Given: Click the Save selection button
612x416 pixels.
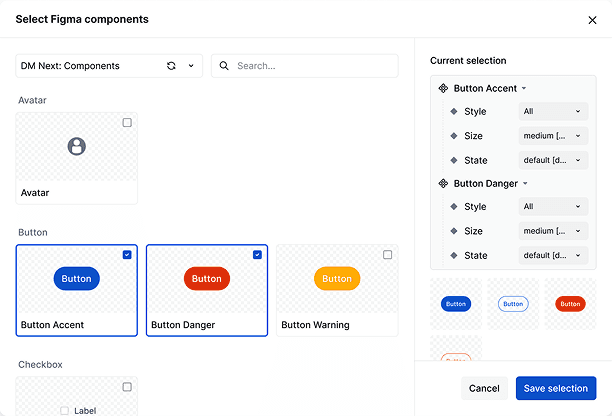Looking at the screenshot, I should 556,388.
